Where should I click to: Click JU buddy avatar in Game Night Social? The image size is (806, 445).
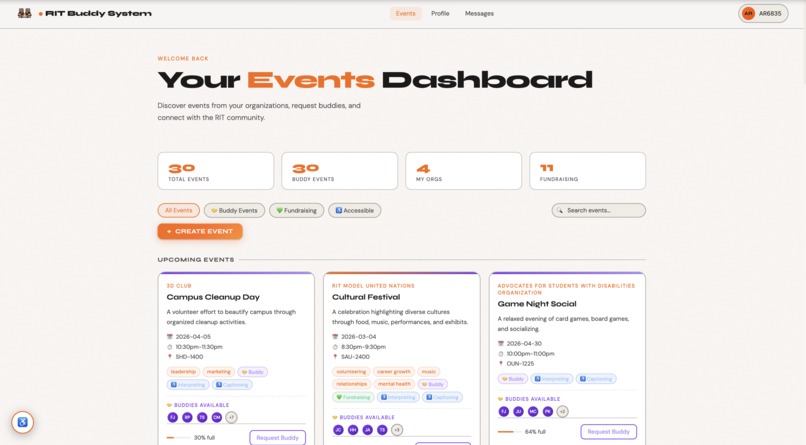[518, 411]
